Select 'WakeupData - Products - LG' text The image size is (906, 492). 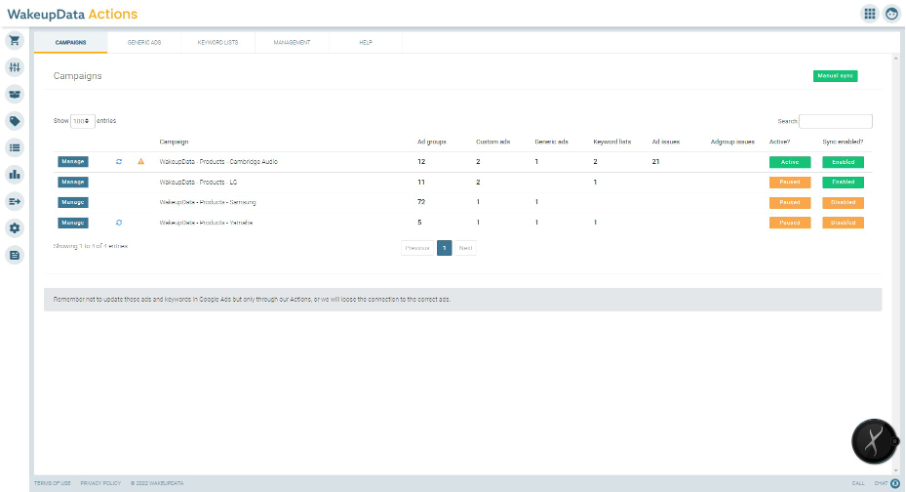pos(198,182)
